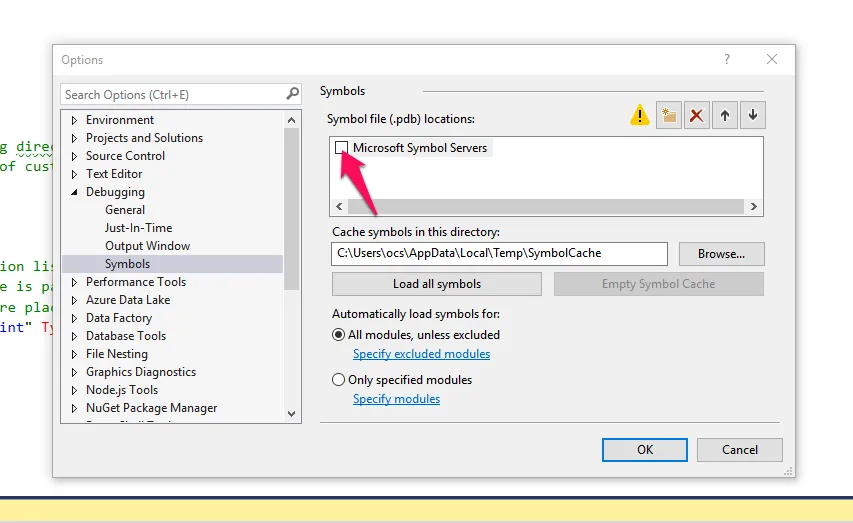Expand the Projects and Solutions node
The image size is (853, 523).
(75, 138)
